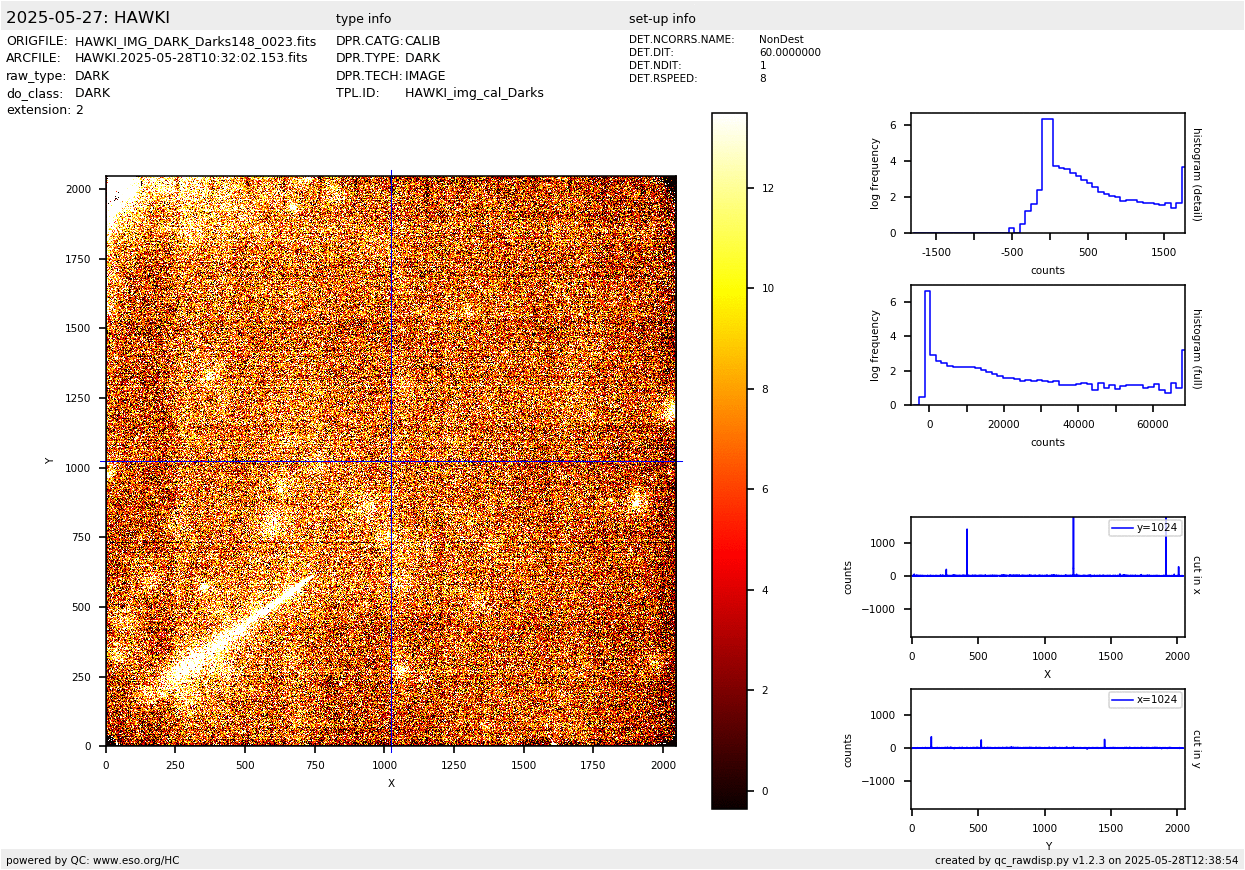
Task: Select the TPL.ID value HAWKI_img_cal_Darks
Action: [x=474, y=93]
